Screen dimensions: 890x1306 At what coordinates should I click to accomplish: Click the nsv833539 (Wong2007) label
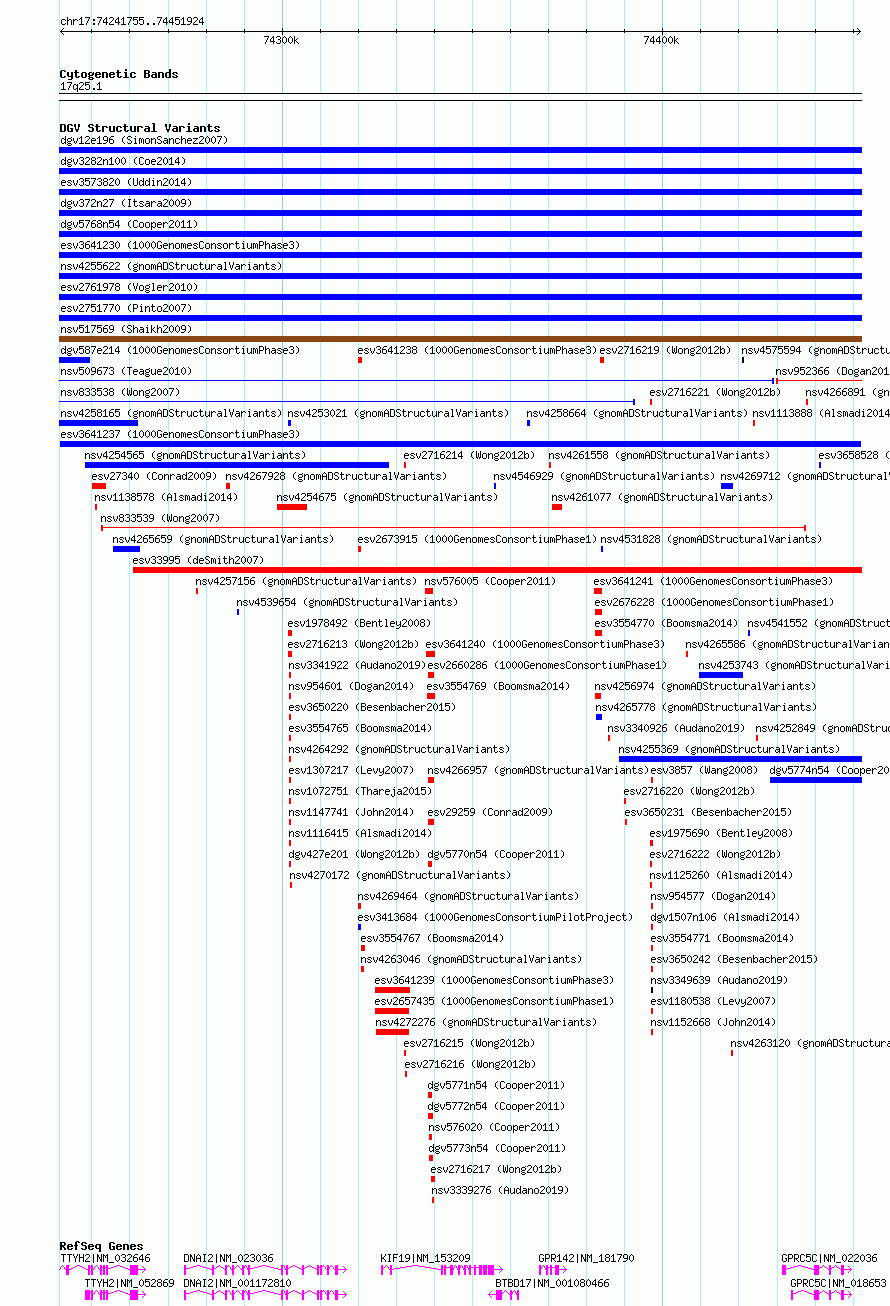[x=160, y=518]
